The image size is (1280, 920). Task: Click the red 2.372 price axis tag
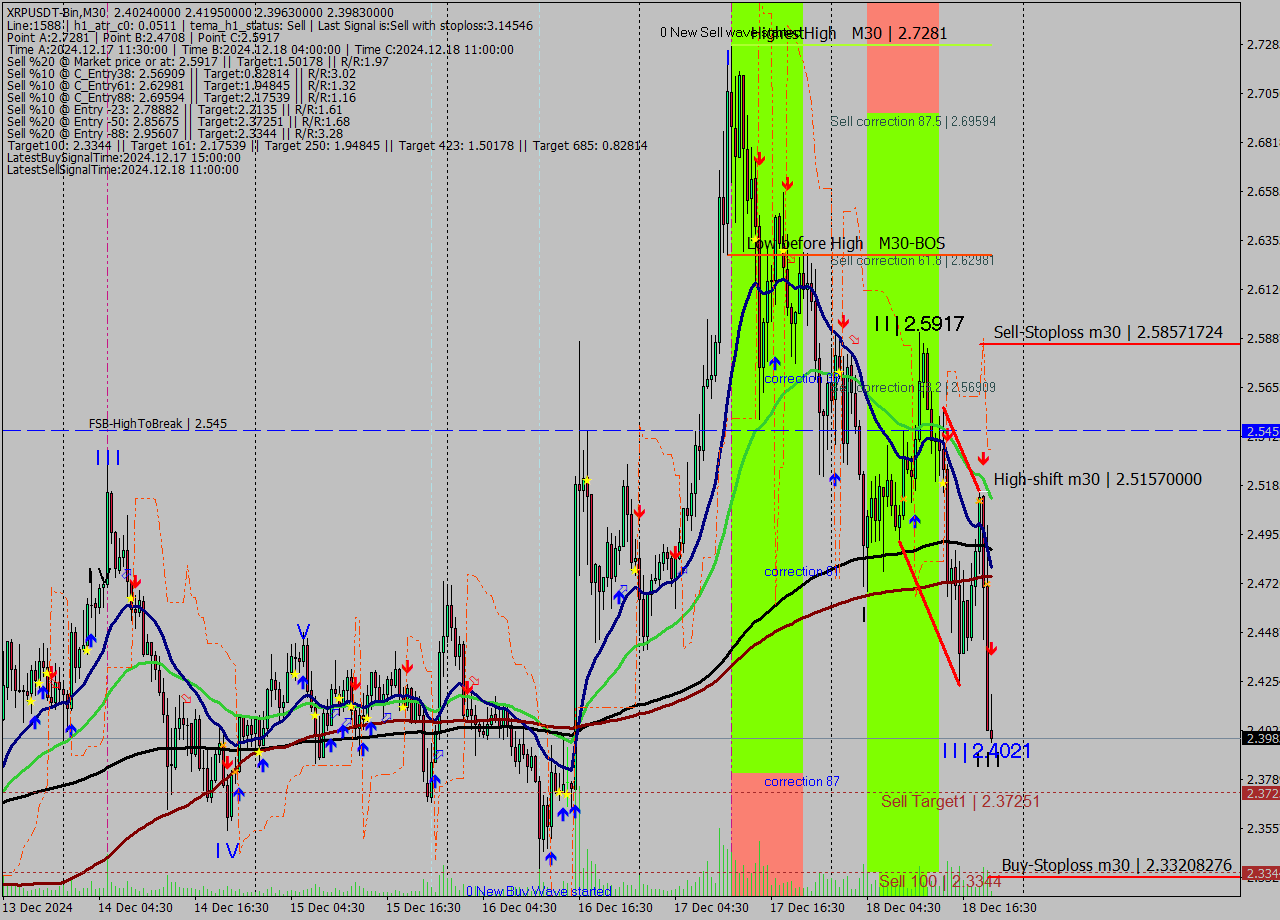1260,793
